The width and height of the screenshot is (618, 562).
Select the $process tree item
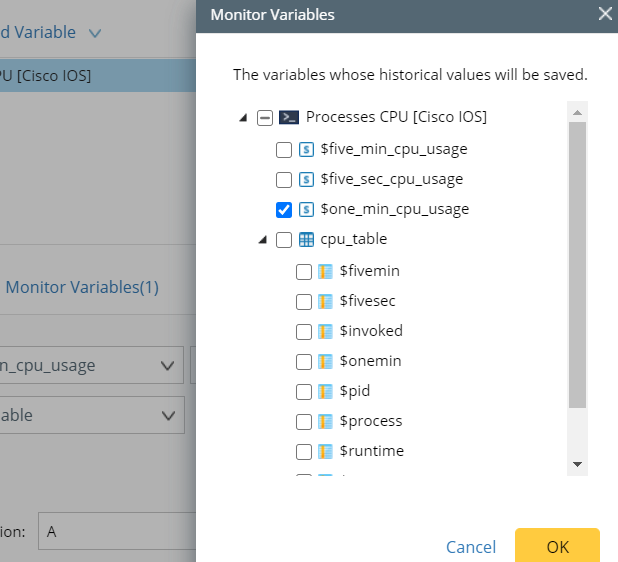371,421
